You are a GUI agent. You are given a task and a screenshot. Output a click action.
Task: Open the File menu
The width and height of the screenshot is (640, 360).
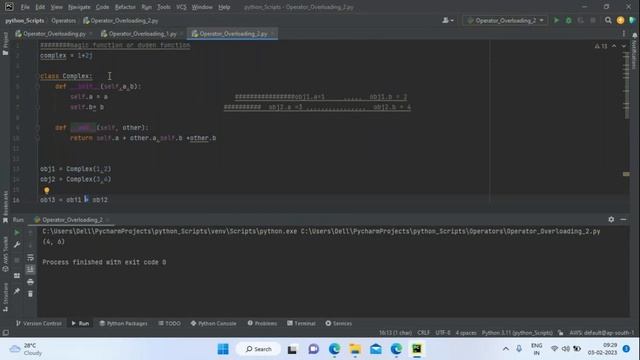click(25, 7)
